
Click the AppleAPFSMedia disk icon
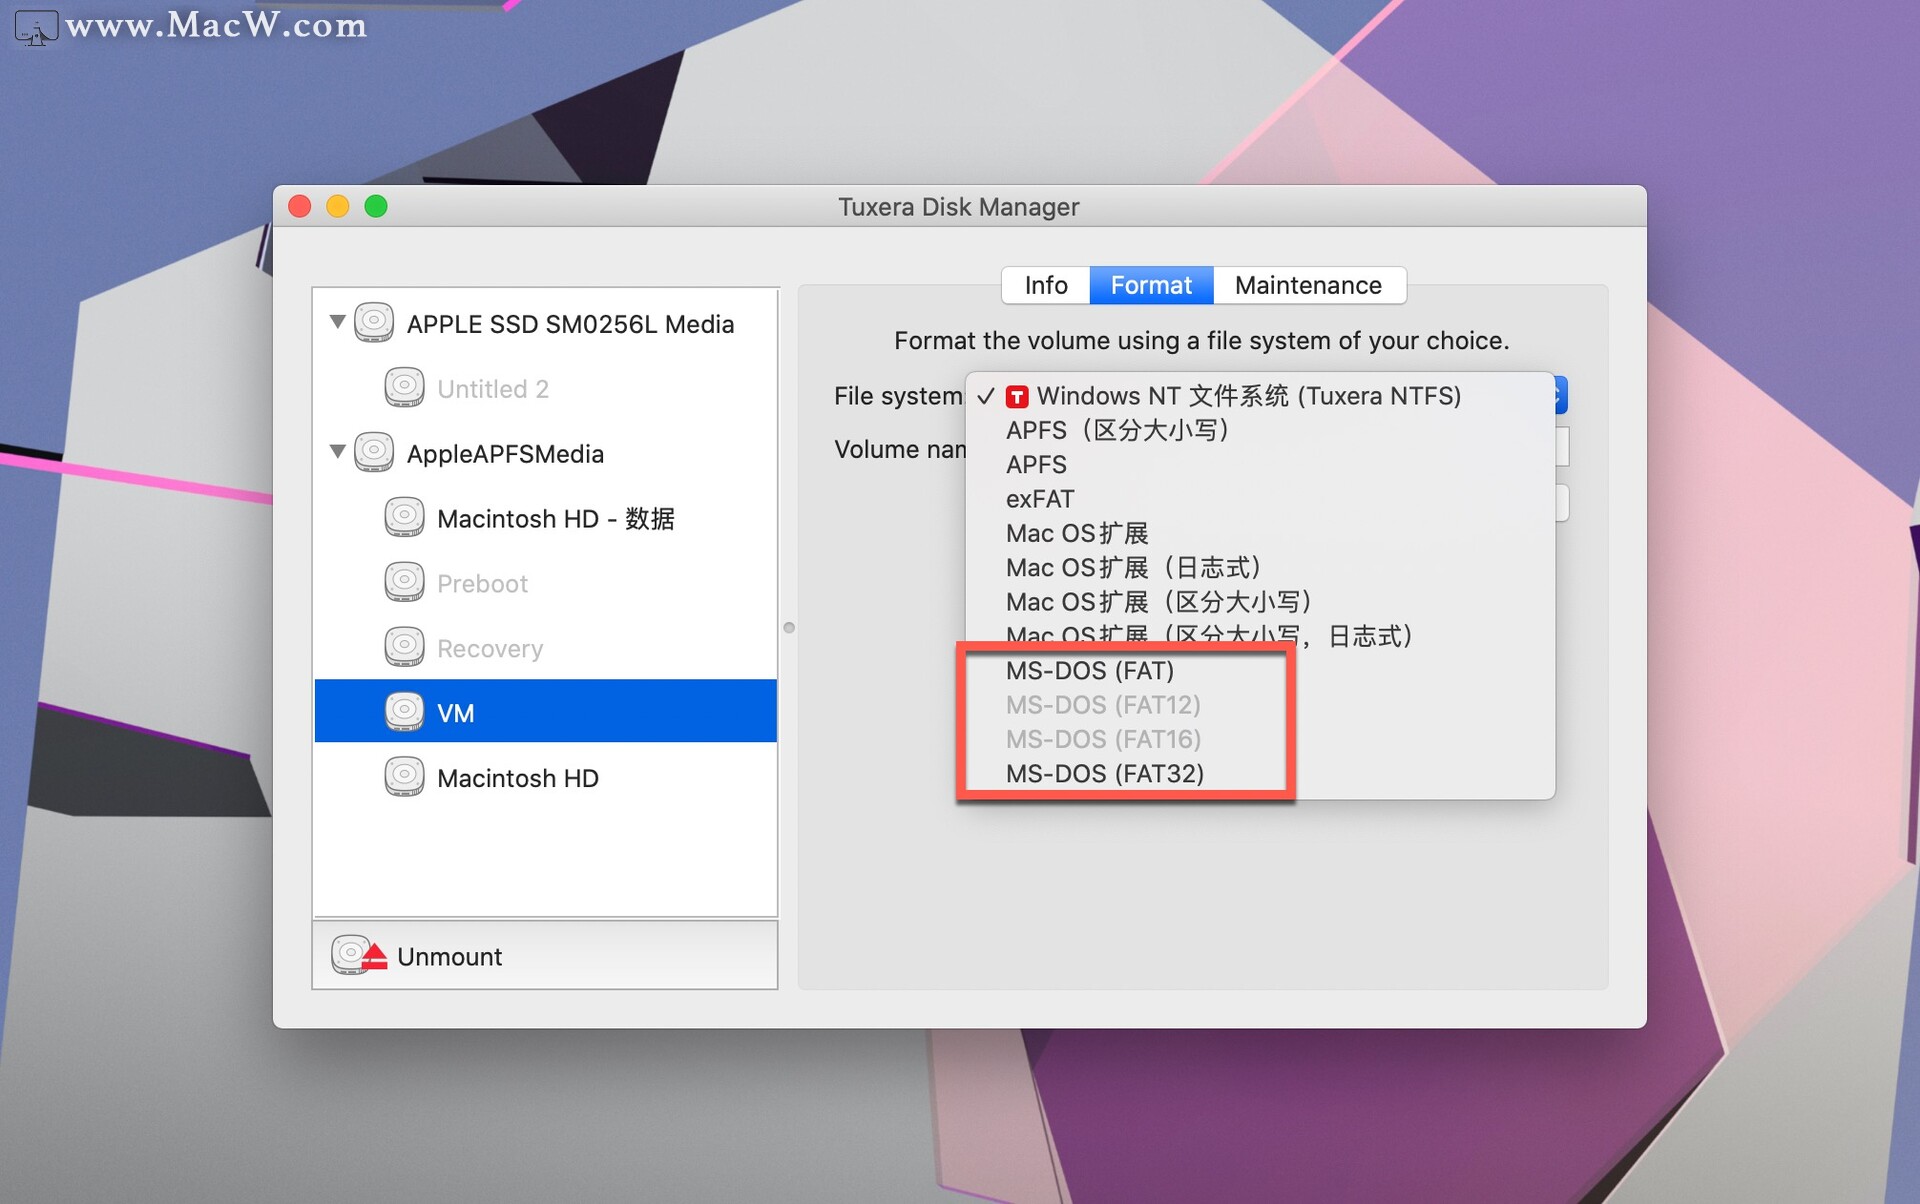click(374, 453)
